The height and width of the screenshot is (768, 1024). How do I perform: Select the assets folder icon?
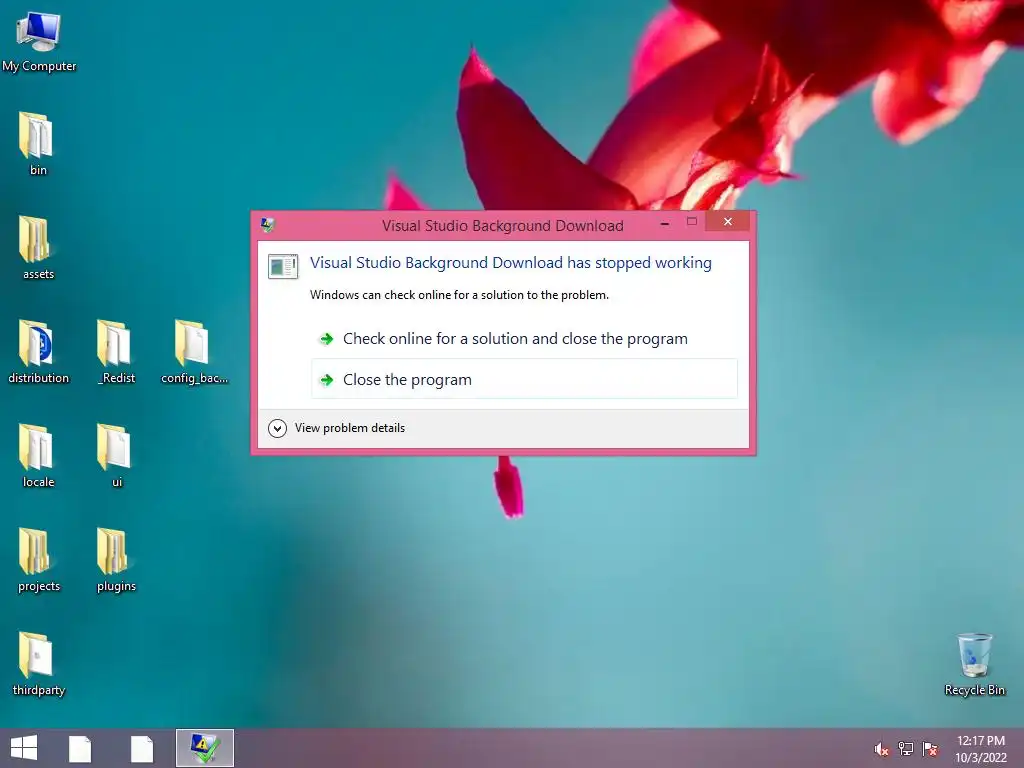pos(37,248)
